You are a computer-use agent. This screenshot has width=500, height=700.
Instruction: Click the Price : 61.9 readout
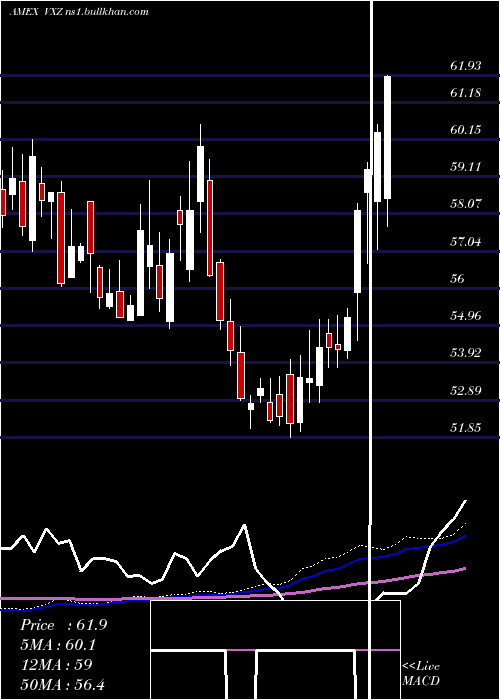pyautogui.click(x=63, y=625)
